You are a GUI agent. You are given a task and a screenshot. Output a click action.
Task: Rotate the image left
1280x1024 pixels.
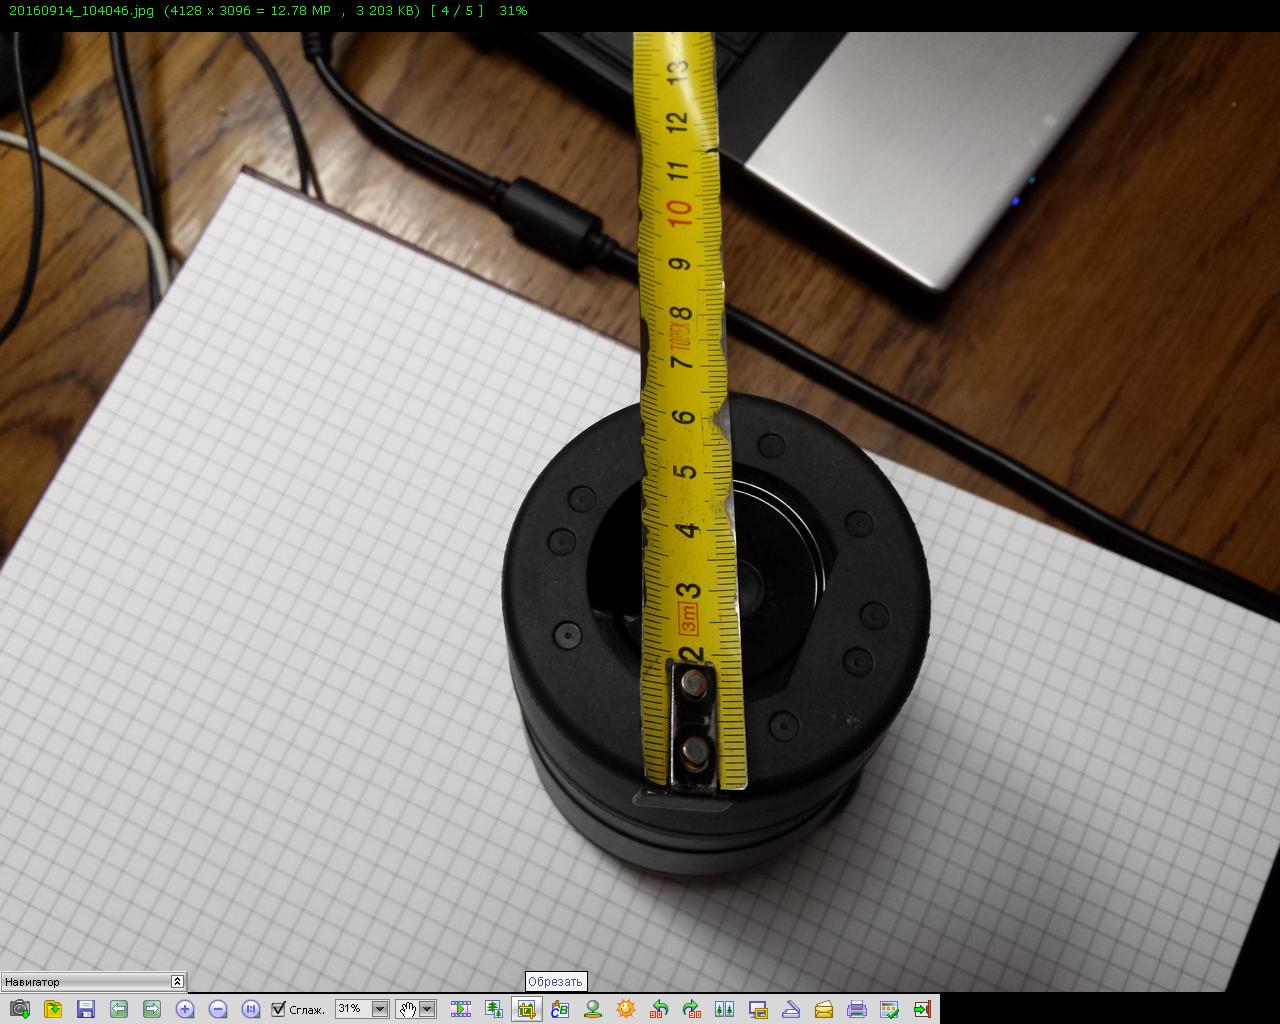pyautogui.click(x=659, y=1009)
